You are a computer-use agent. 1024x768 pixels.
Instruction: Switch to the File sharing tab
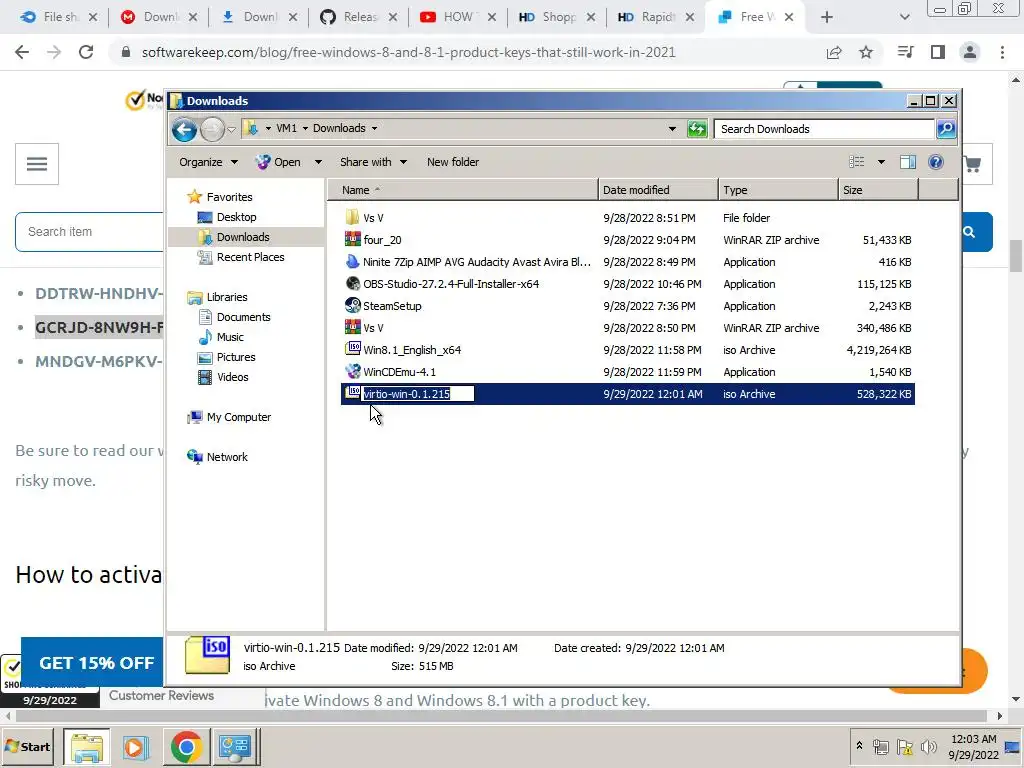click(59, 17)
